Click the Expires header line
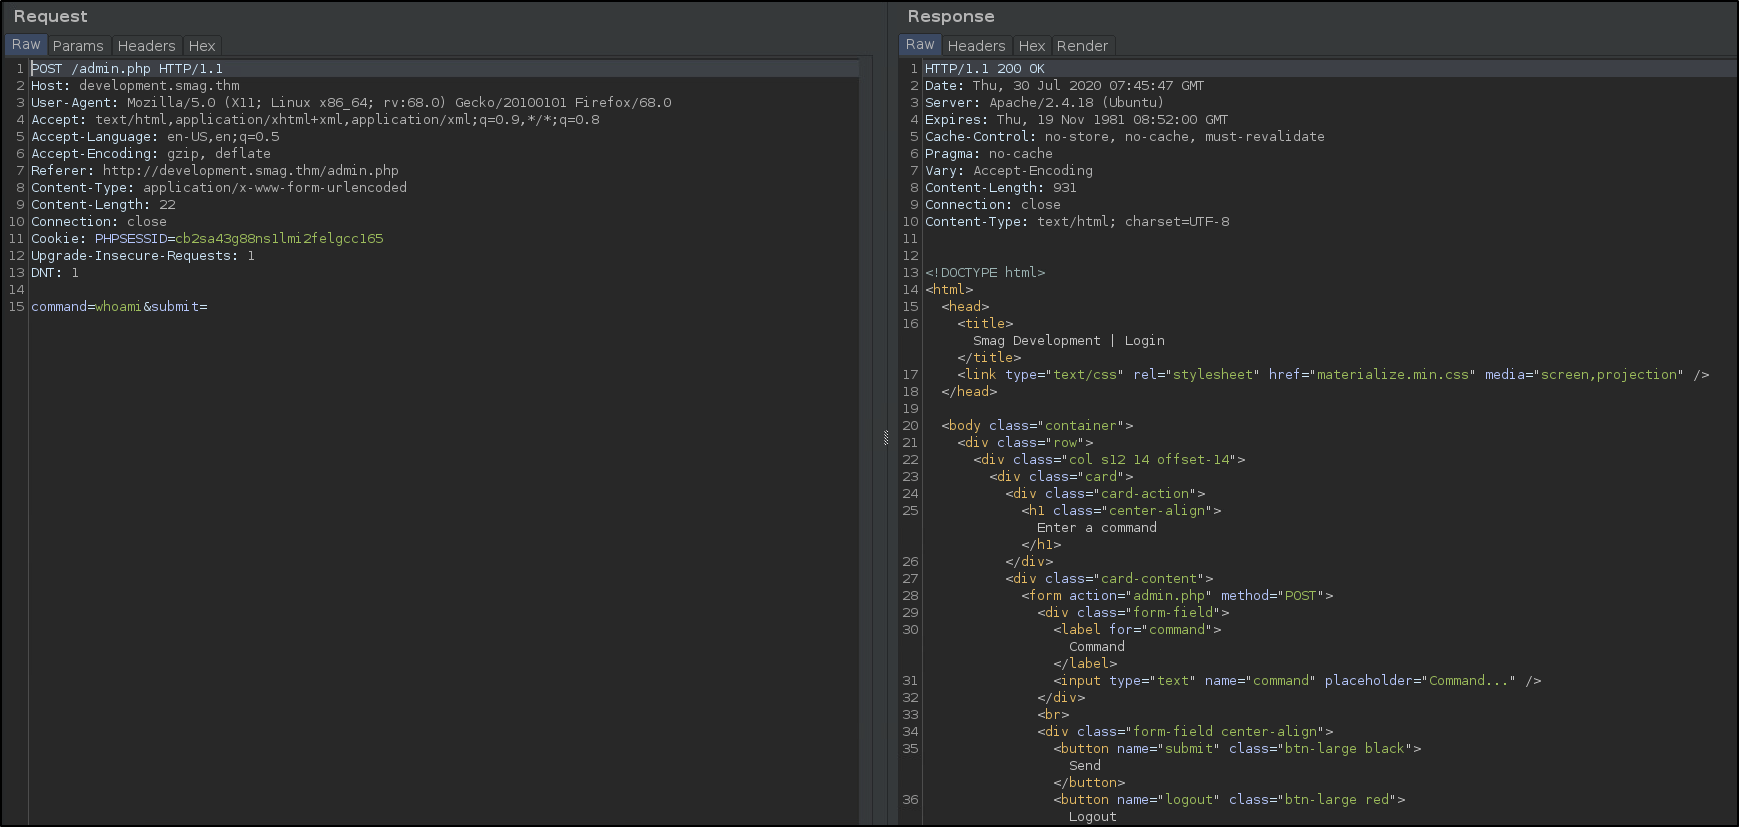 (1077, 120)
